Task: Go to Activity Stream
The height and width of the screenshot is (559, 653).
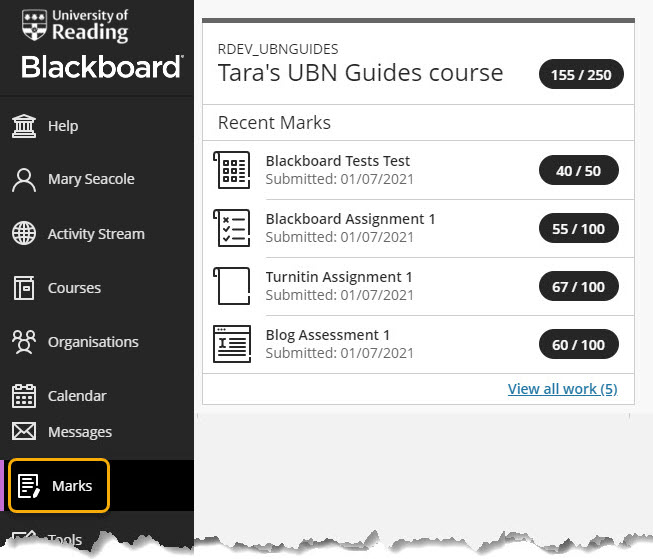Action: [x=97, y=233]
